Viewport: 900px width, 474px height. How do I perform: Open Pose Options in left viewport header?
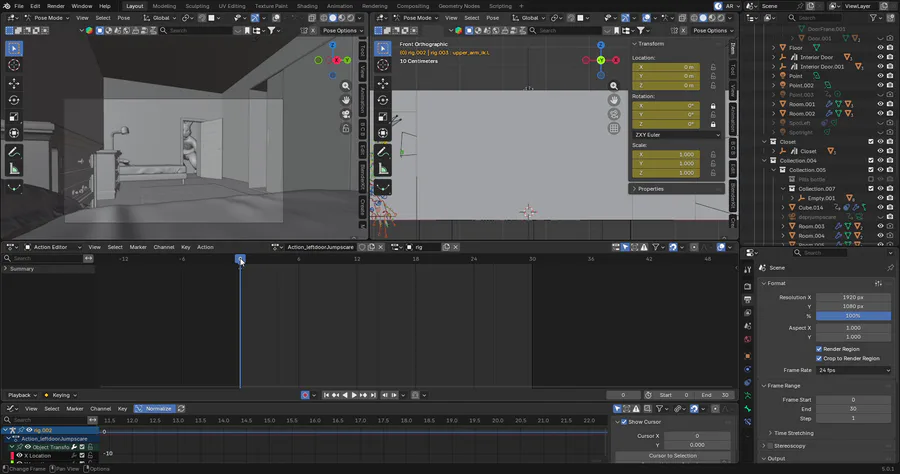click(x=342, y=30)
